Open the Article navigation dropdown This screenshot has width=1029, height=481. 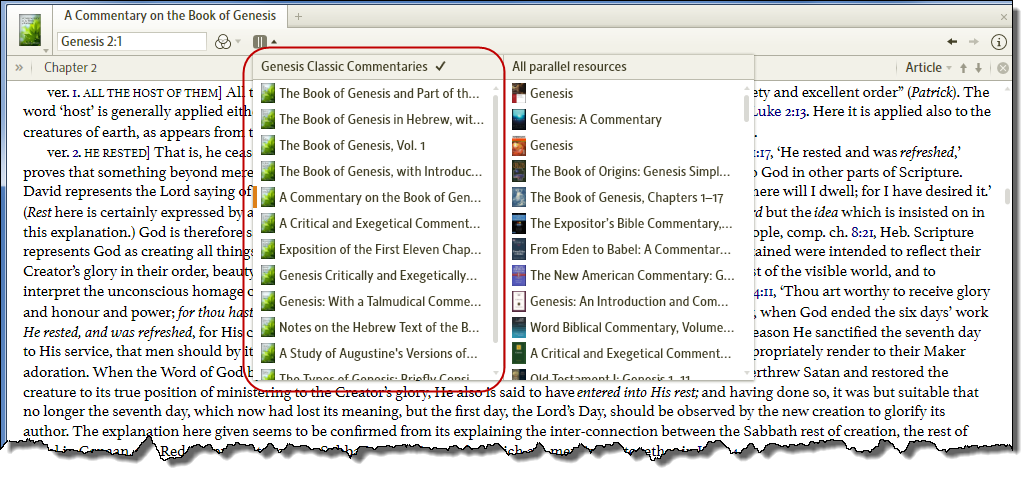(x=929, y=67)
